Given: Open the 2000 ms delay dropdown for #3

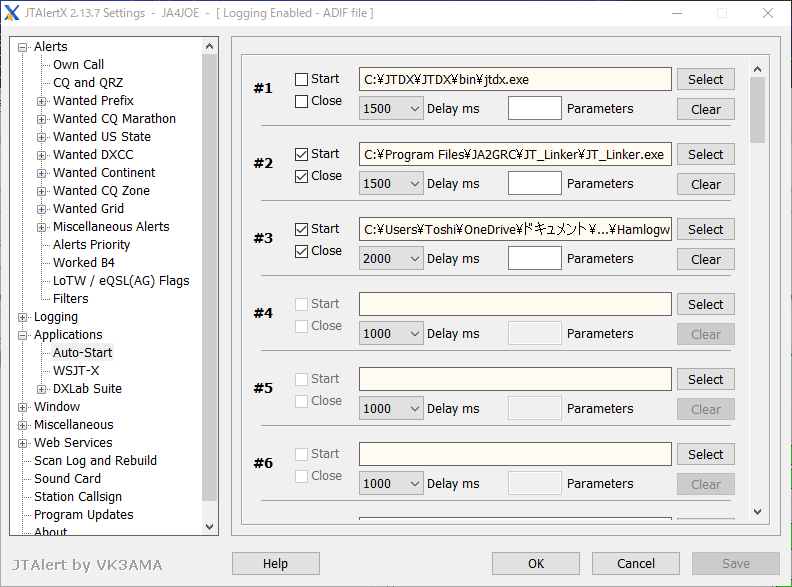Looking at the screenshot, I should click(x=391, y=259).
